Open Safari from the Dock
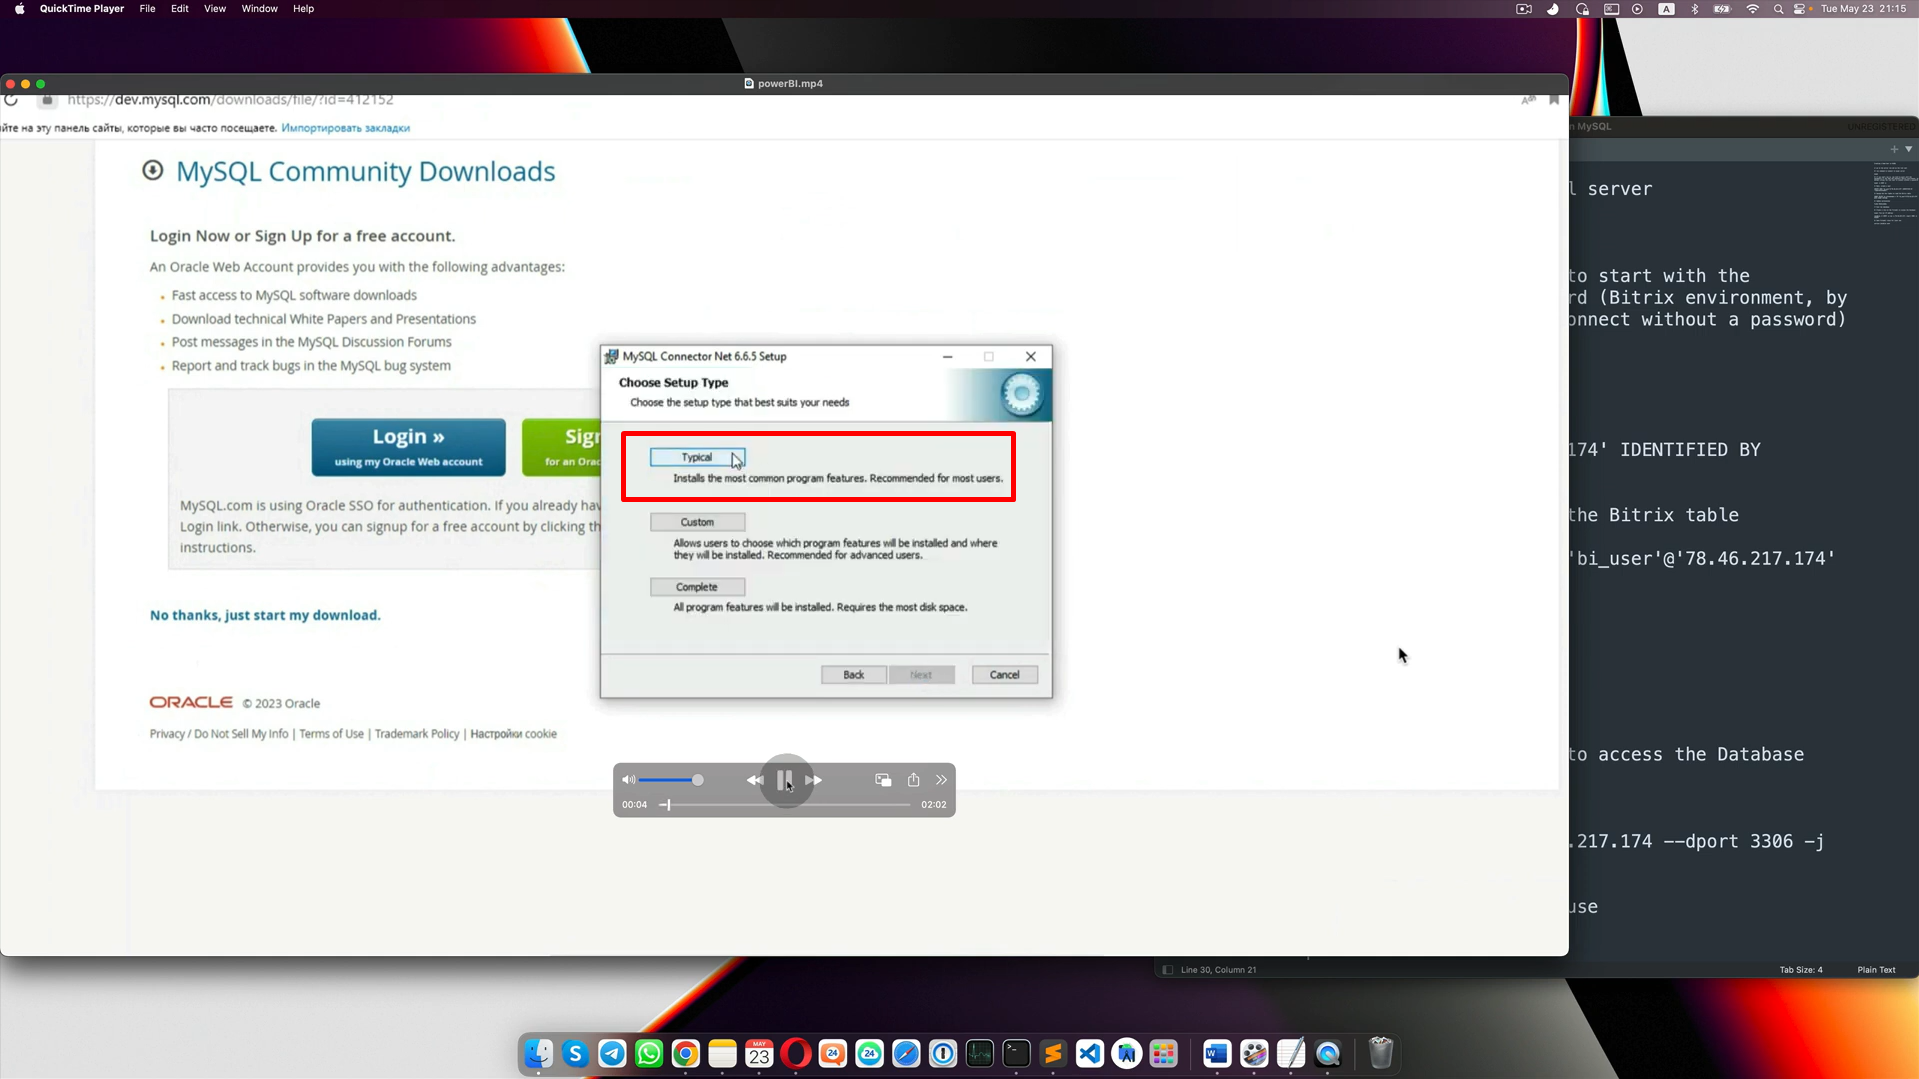Screen dimensions: 1919x1079 (905, 1054)
